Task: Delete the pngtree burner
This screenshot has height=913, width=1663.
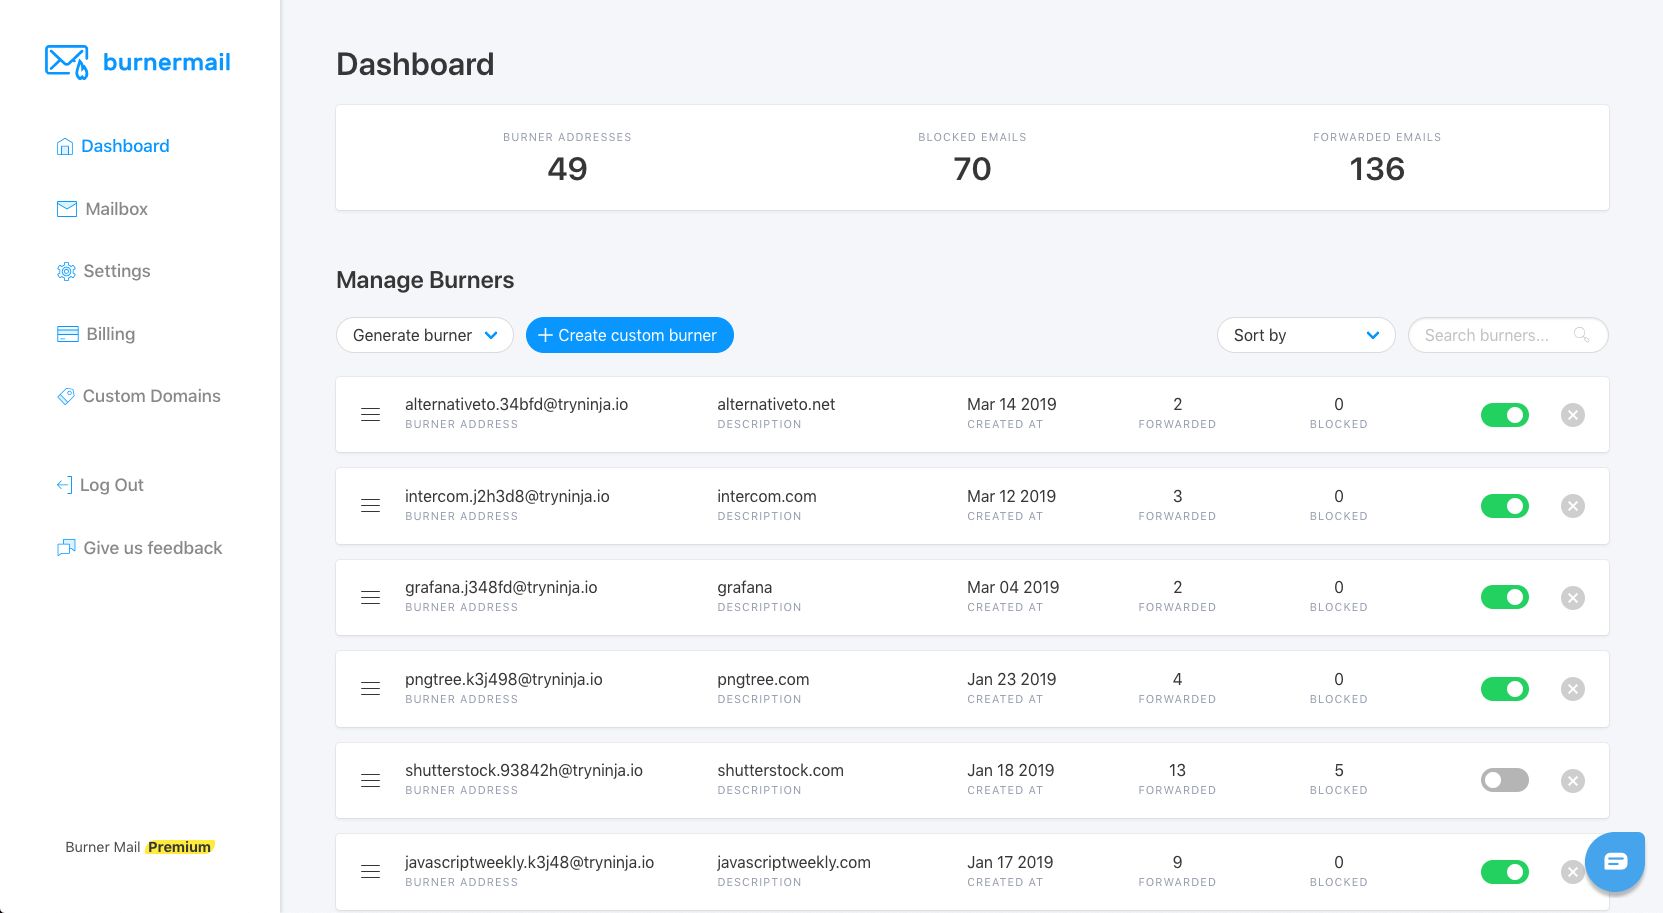Action: tap(1573, 689)
